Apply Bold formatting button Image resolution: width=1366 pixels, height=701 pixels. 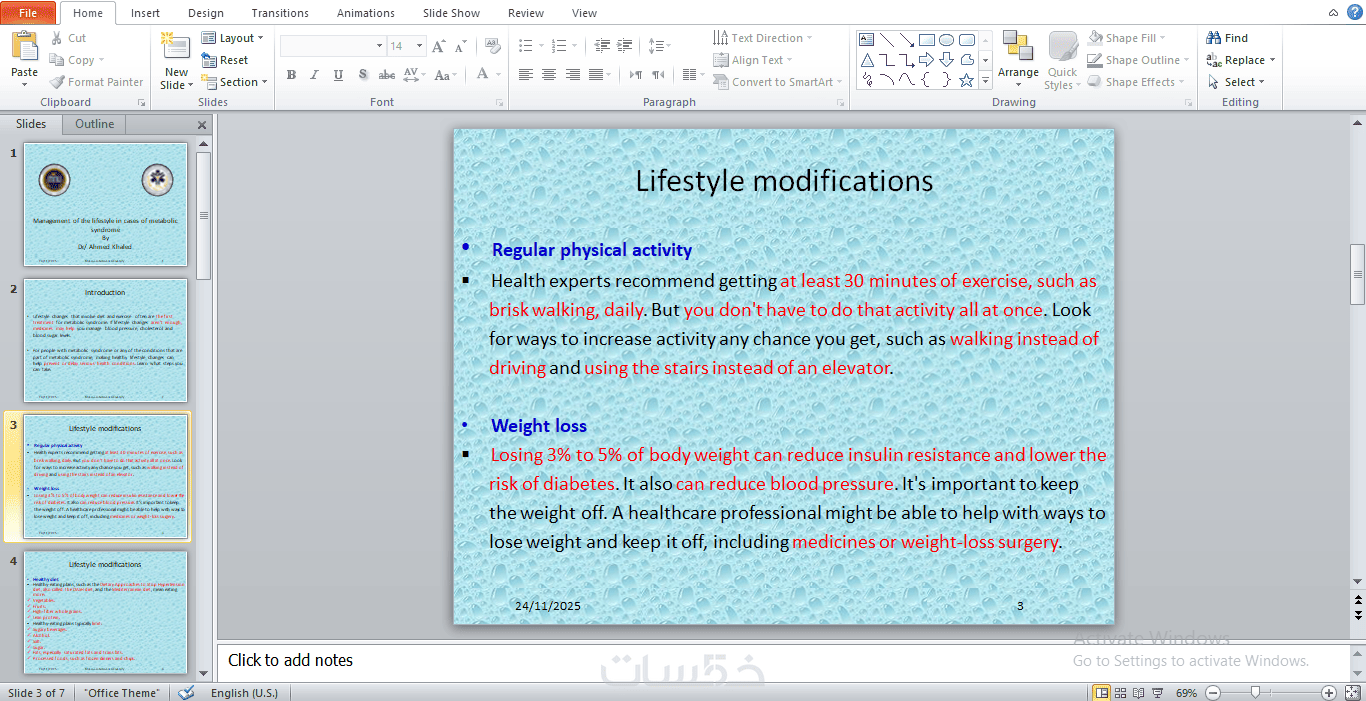tap(291, 74)
